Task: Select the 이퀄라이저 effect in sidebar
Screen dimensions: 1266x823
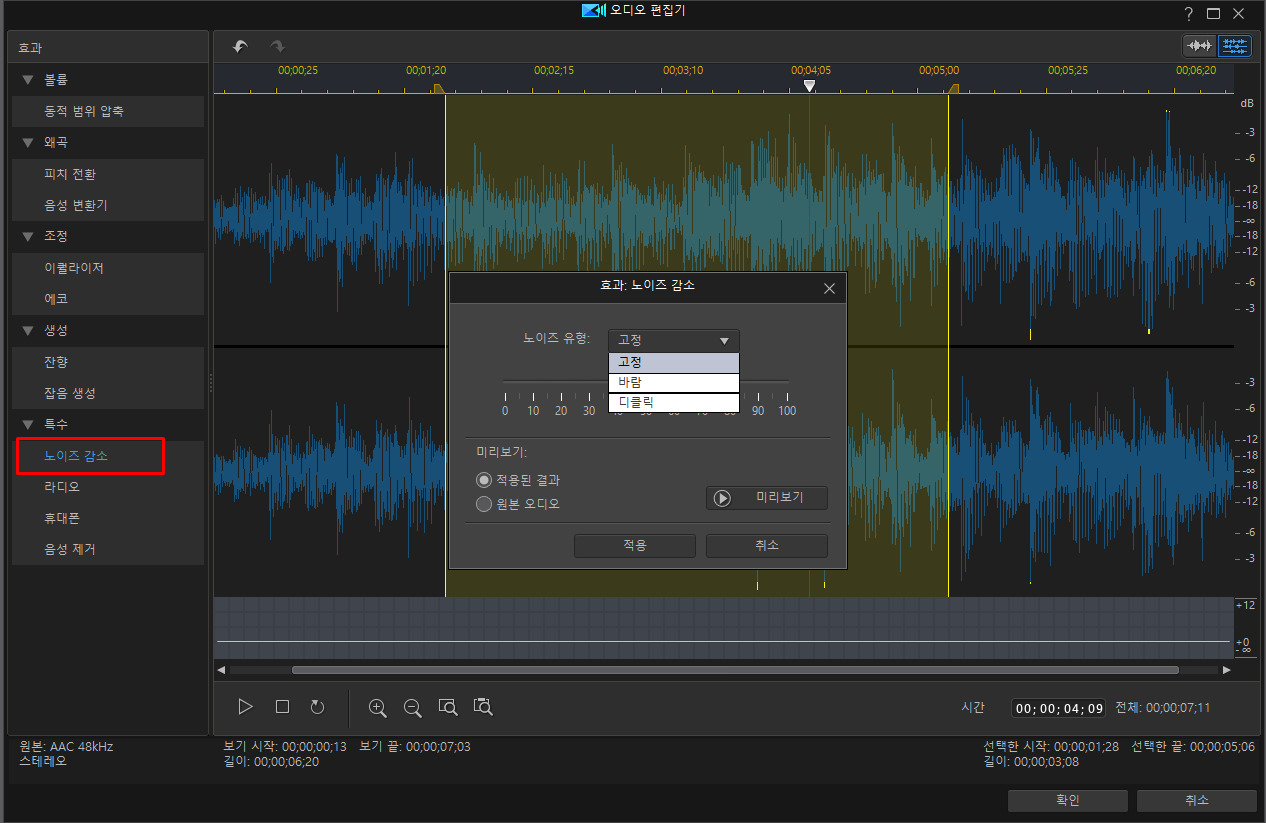Action: tap(74, 268)
